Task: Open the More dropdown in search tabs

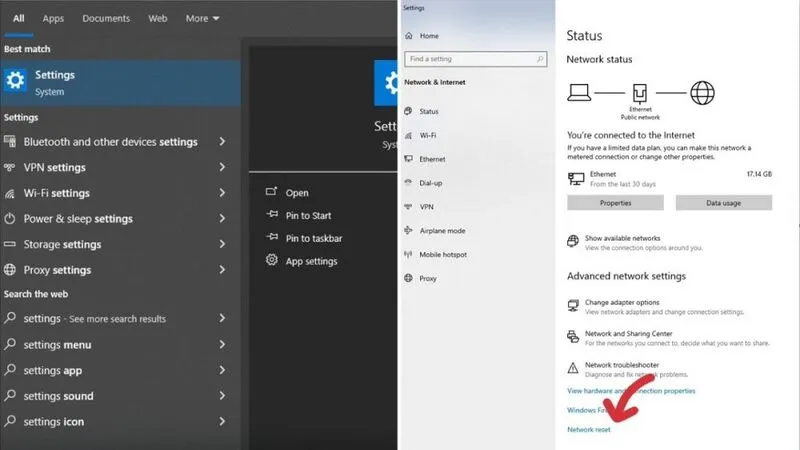Action: (203, 18)
